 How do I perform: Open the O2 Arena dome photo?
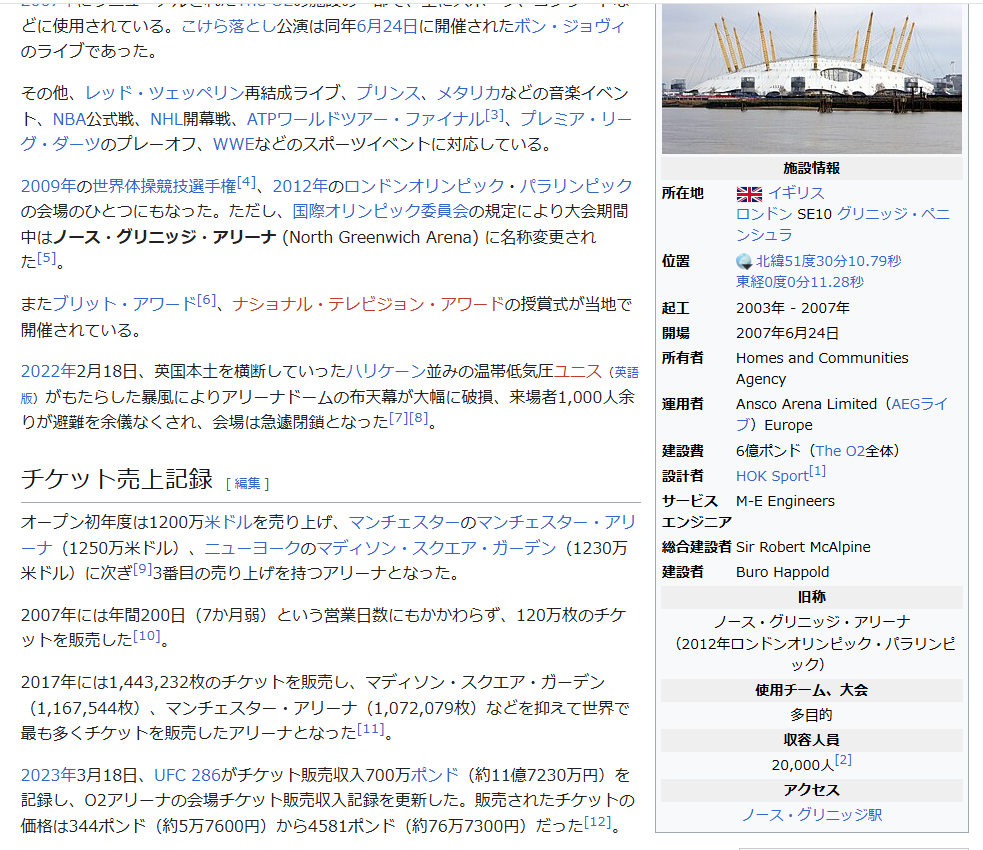[811, 78]
